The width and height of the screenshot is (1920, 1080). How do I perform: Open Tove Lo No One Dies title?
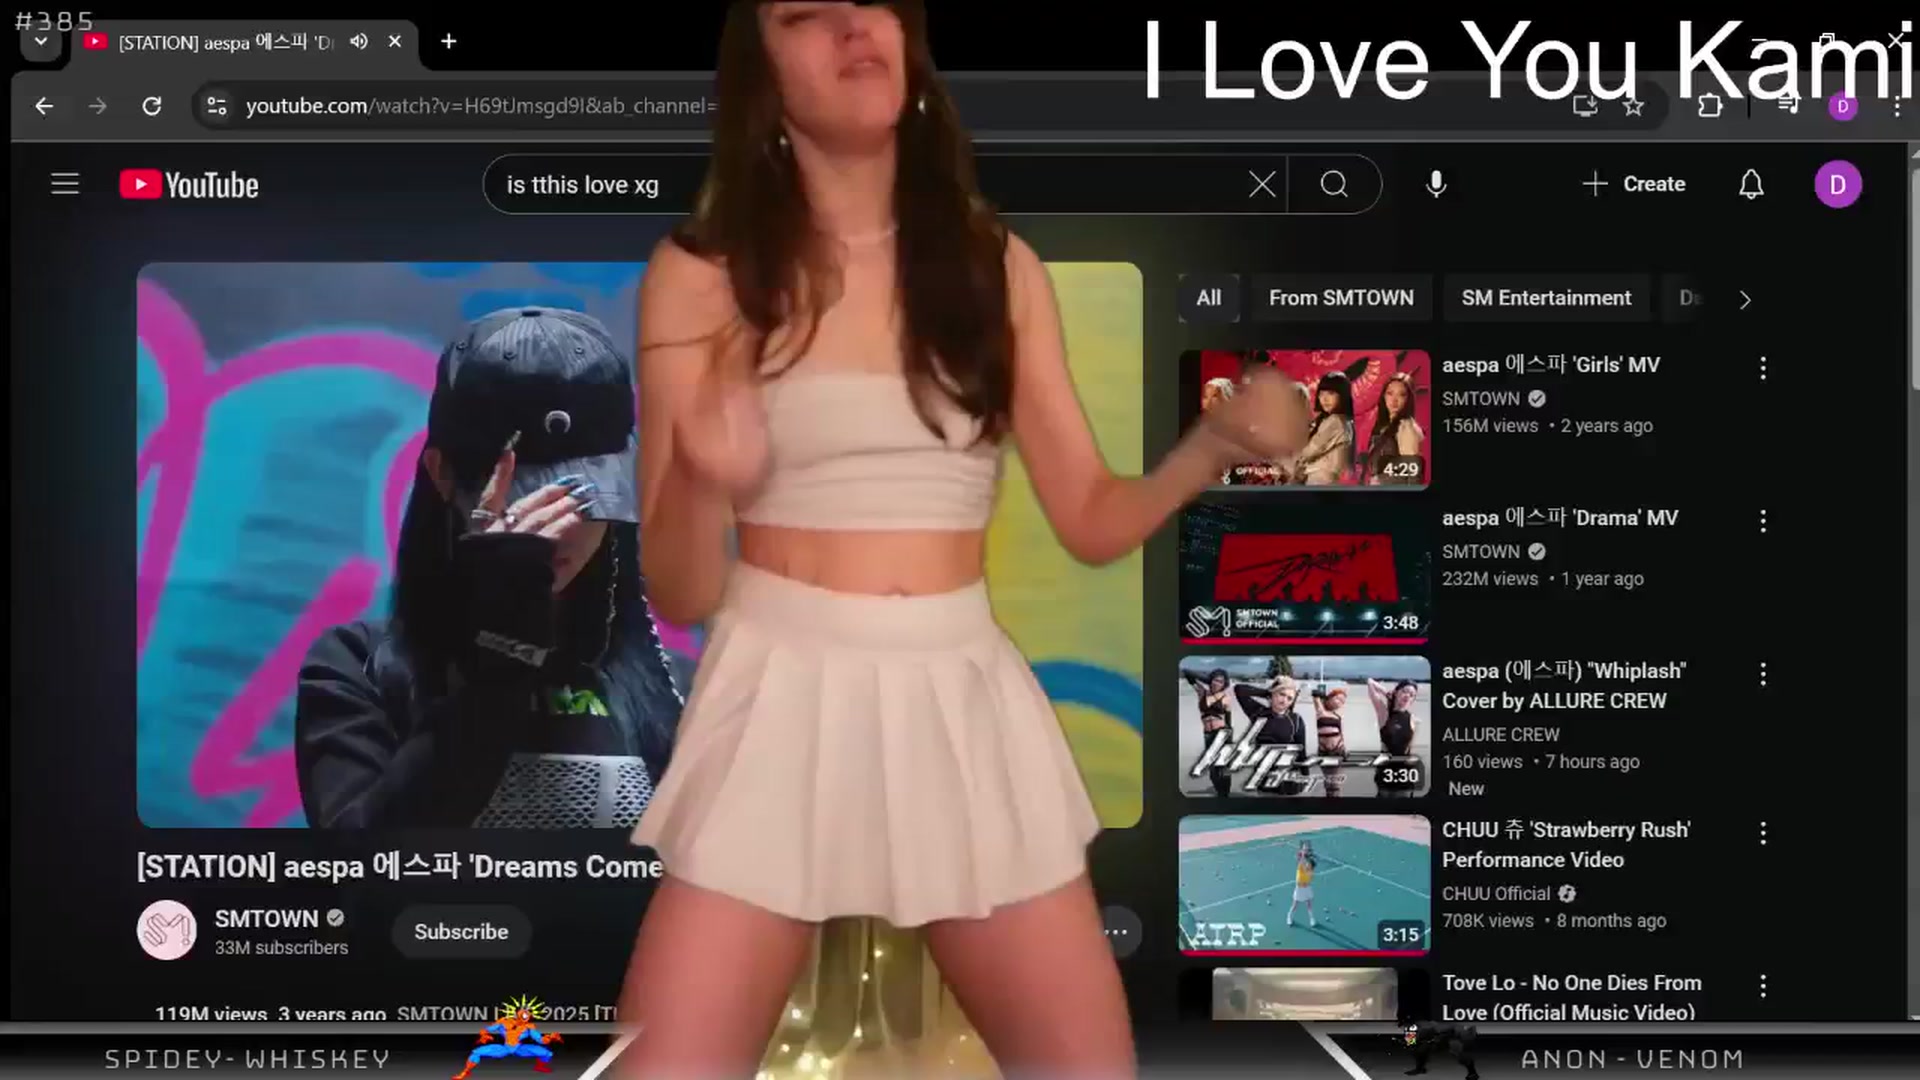(x=1571, y=998)
